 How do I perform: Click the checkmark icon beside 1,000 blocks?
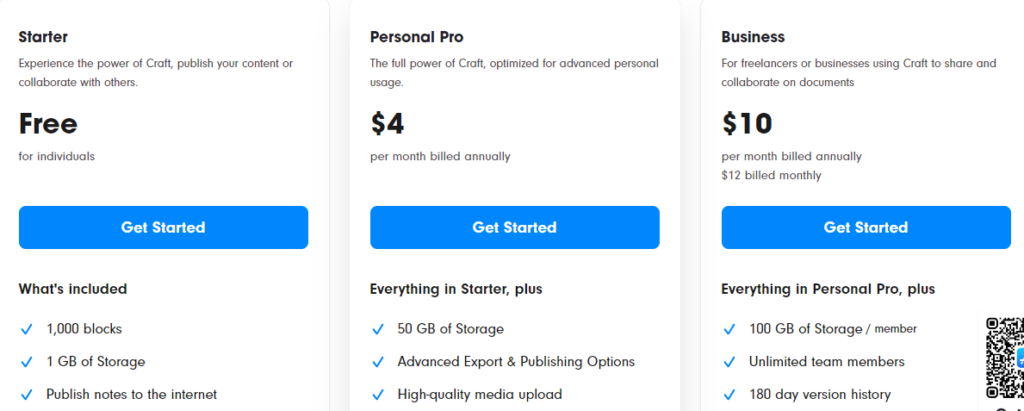pyautogui.click(x=26, y=329)
